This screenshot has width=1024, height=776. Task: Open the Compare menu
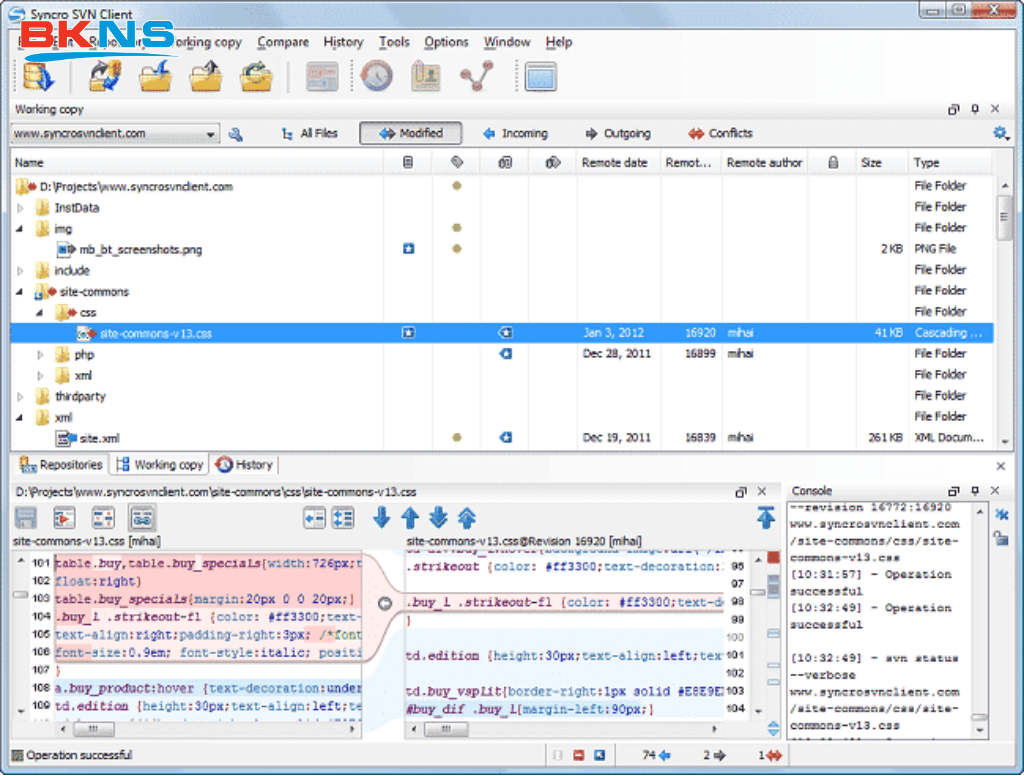tap(283, 42)
